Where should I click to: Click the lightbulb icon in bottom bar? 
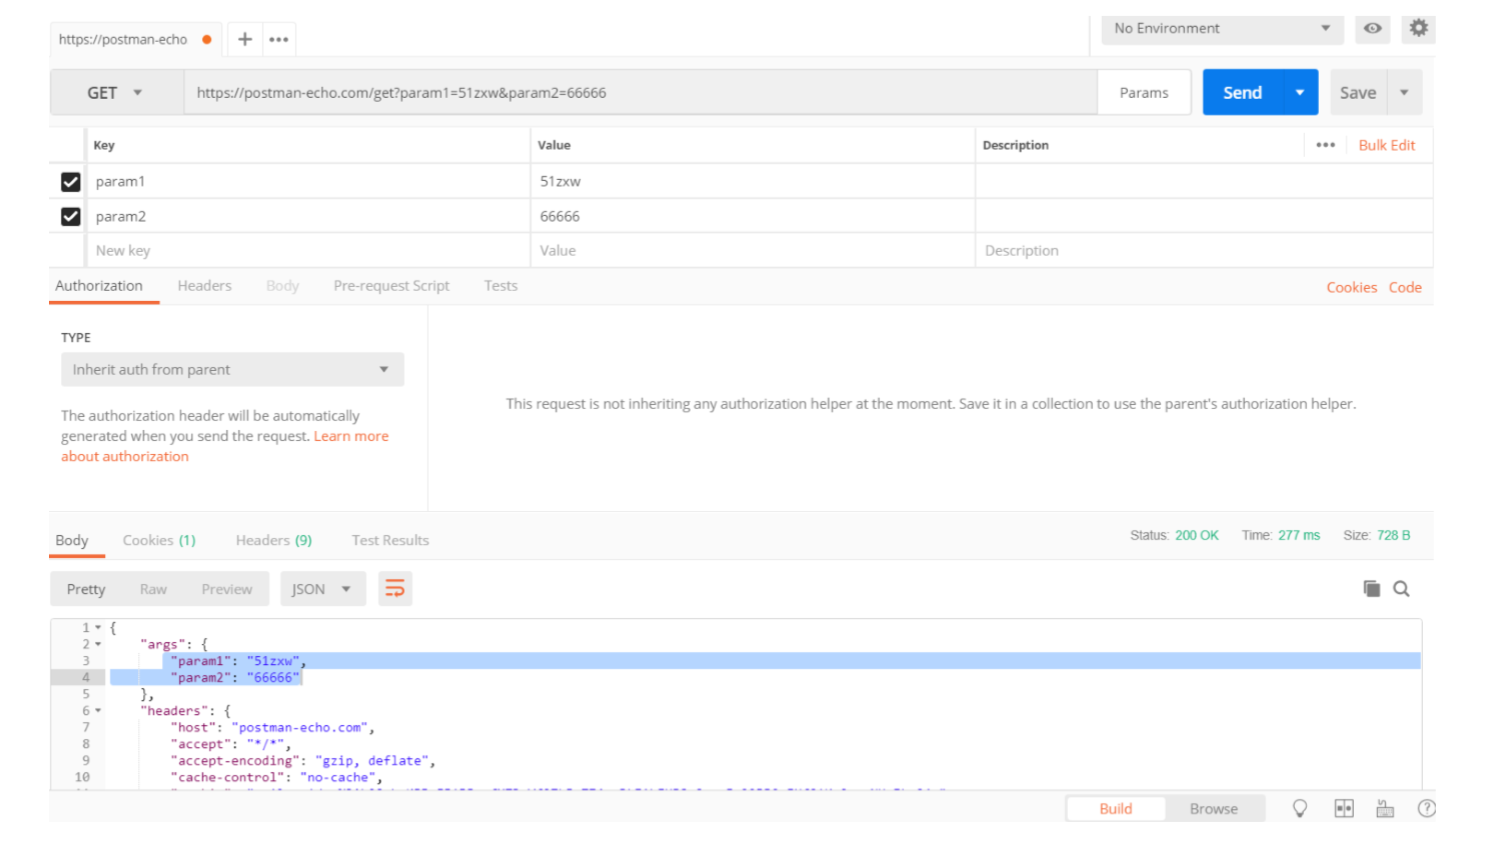[x=1299, y=809]
